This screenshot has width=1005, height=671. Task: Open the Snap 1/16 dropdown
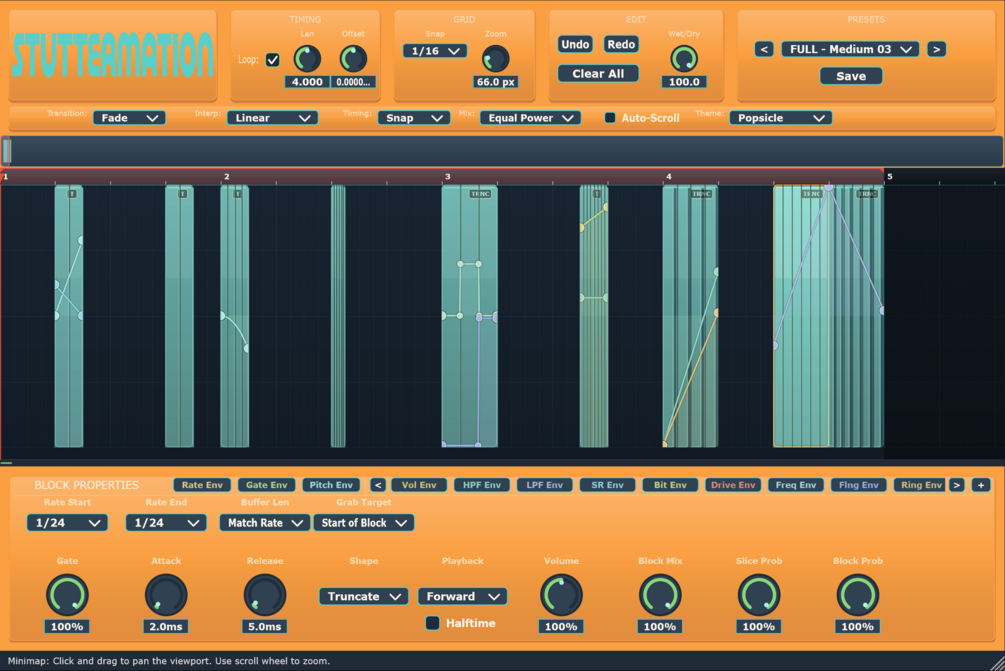(435, 51)
